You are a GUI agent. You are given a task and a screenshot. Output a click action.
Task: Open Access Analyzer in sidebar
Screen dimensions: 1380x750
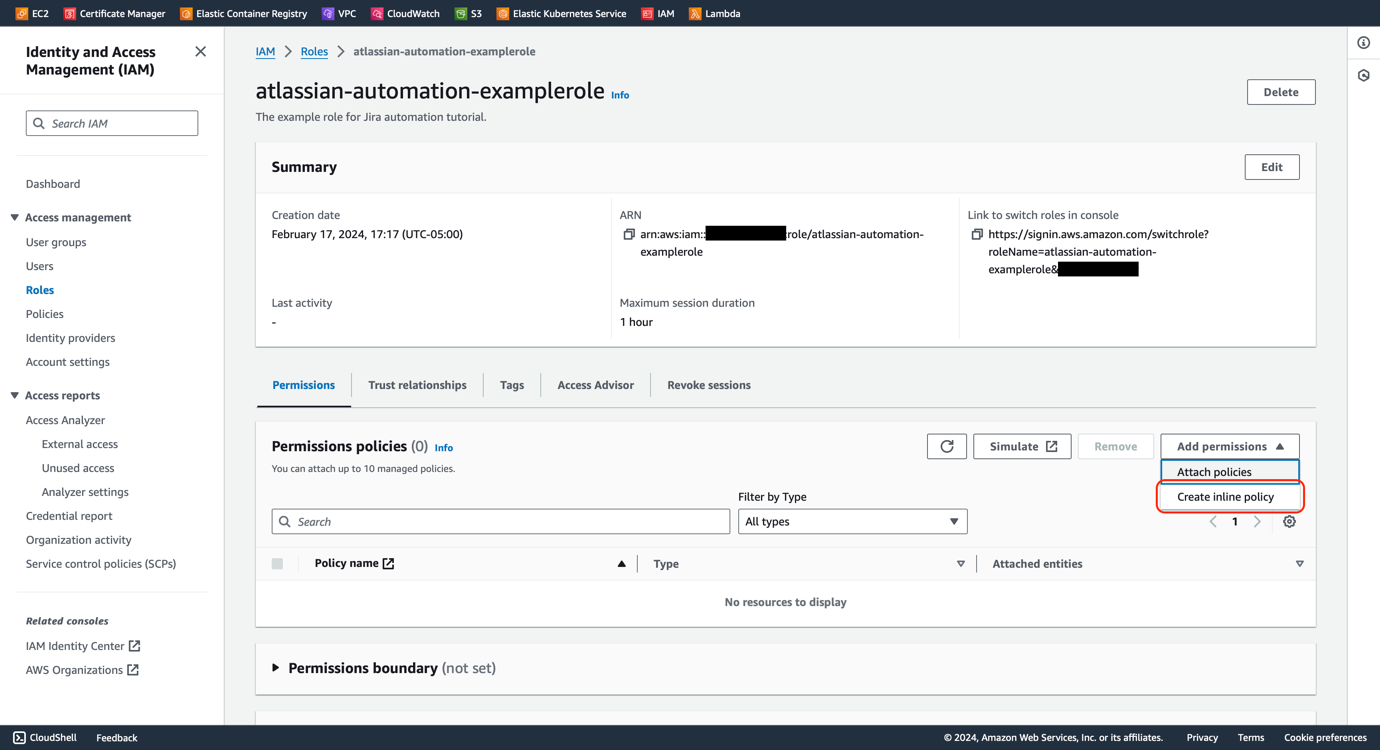(x=65, y=420)
